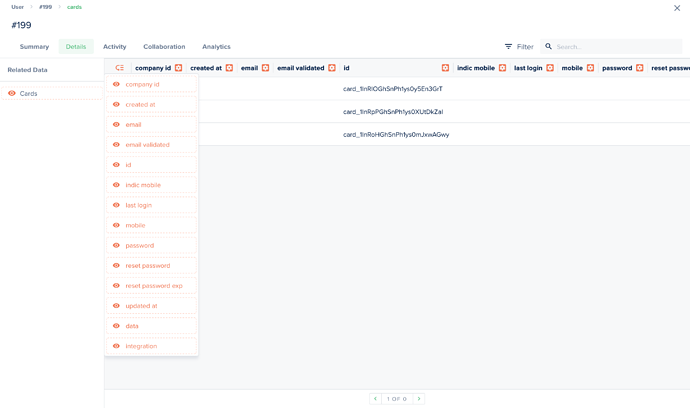Toggle visibility of reset password column
Screen dimensions: 690x408
click(x=116, y=265)
